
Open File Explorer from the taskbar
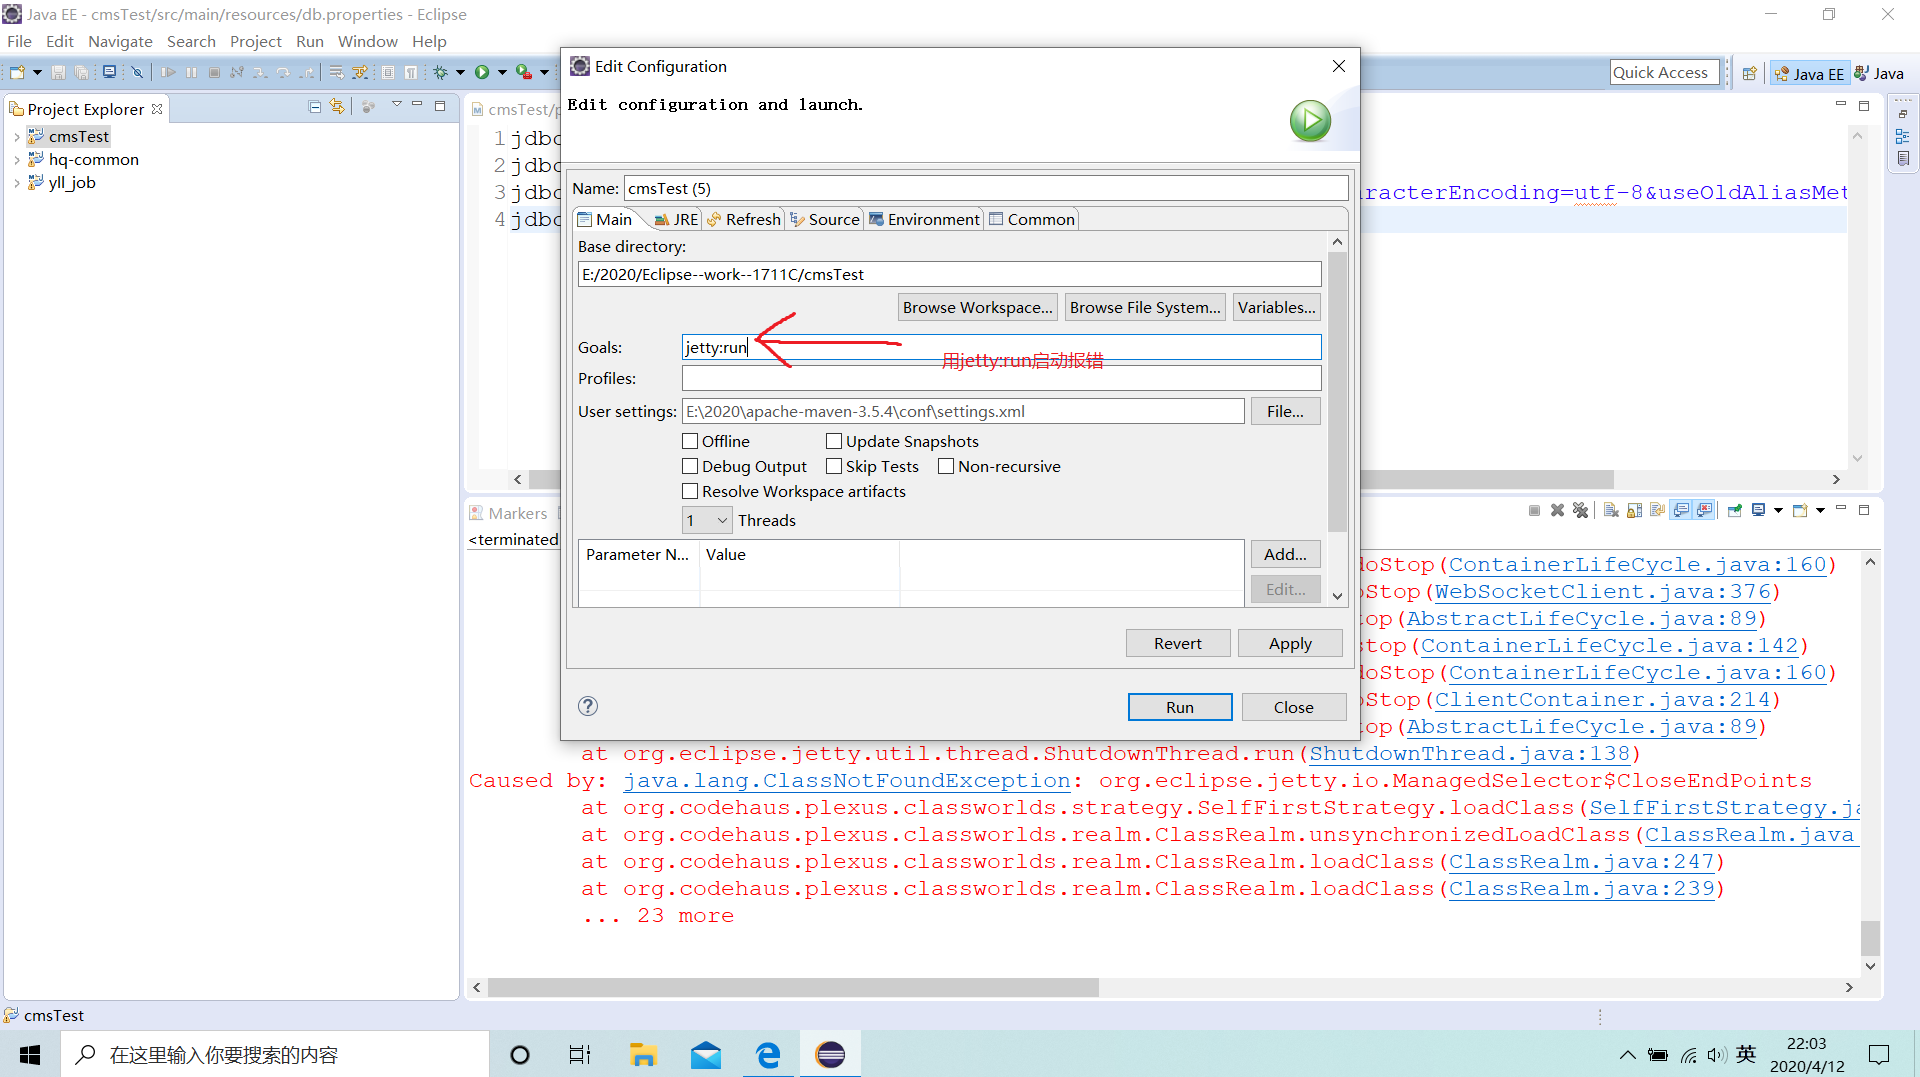tap(643, 1054)
